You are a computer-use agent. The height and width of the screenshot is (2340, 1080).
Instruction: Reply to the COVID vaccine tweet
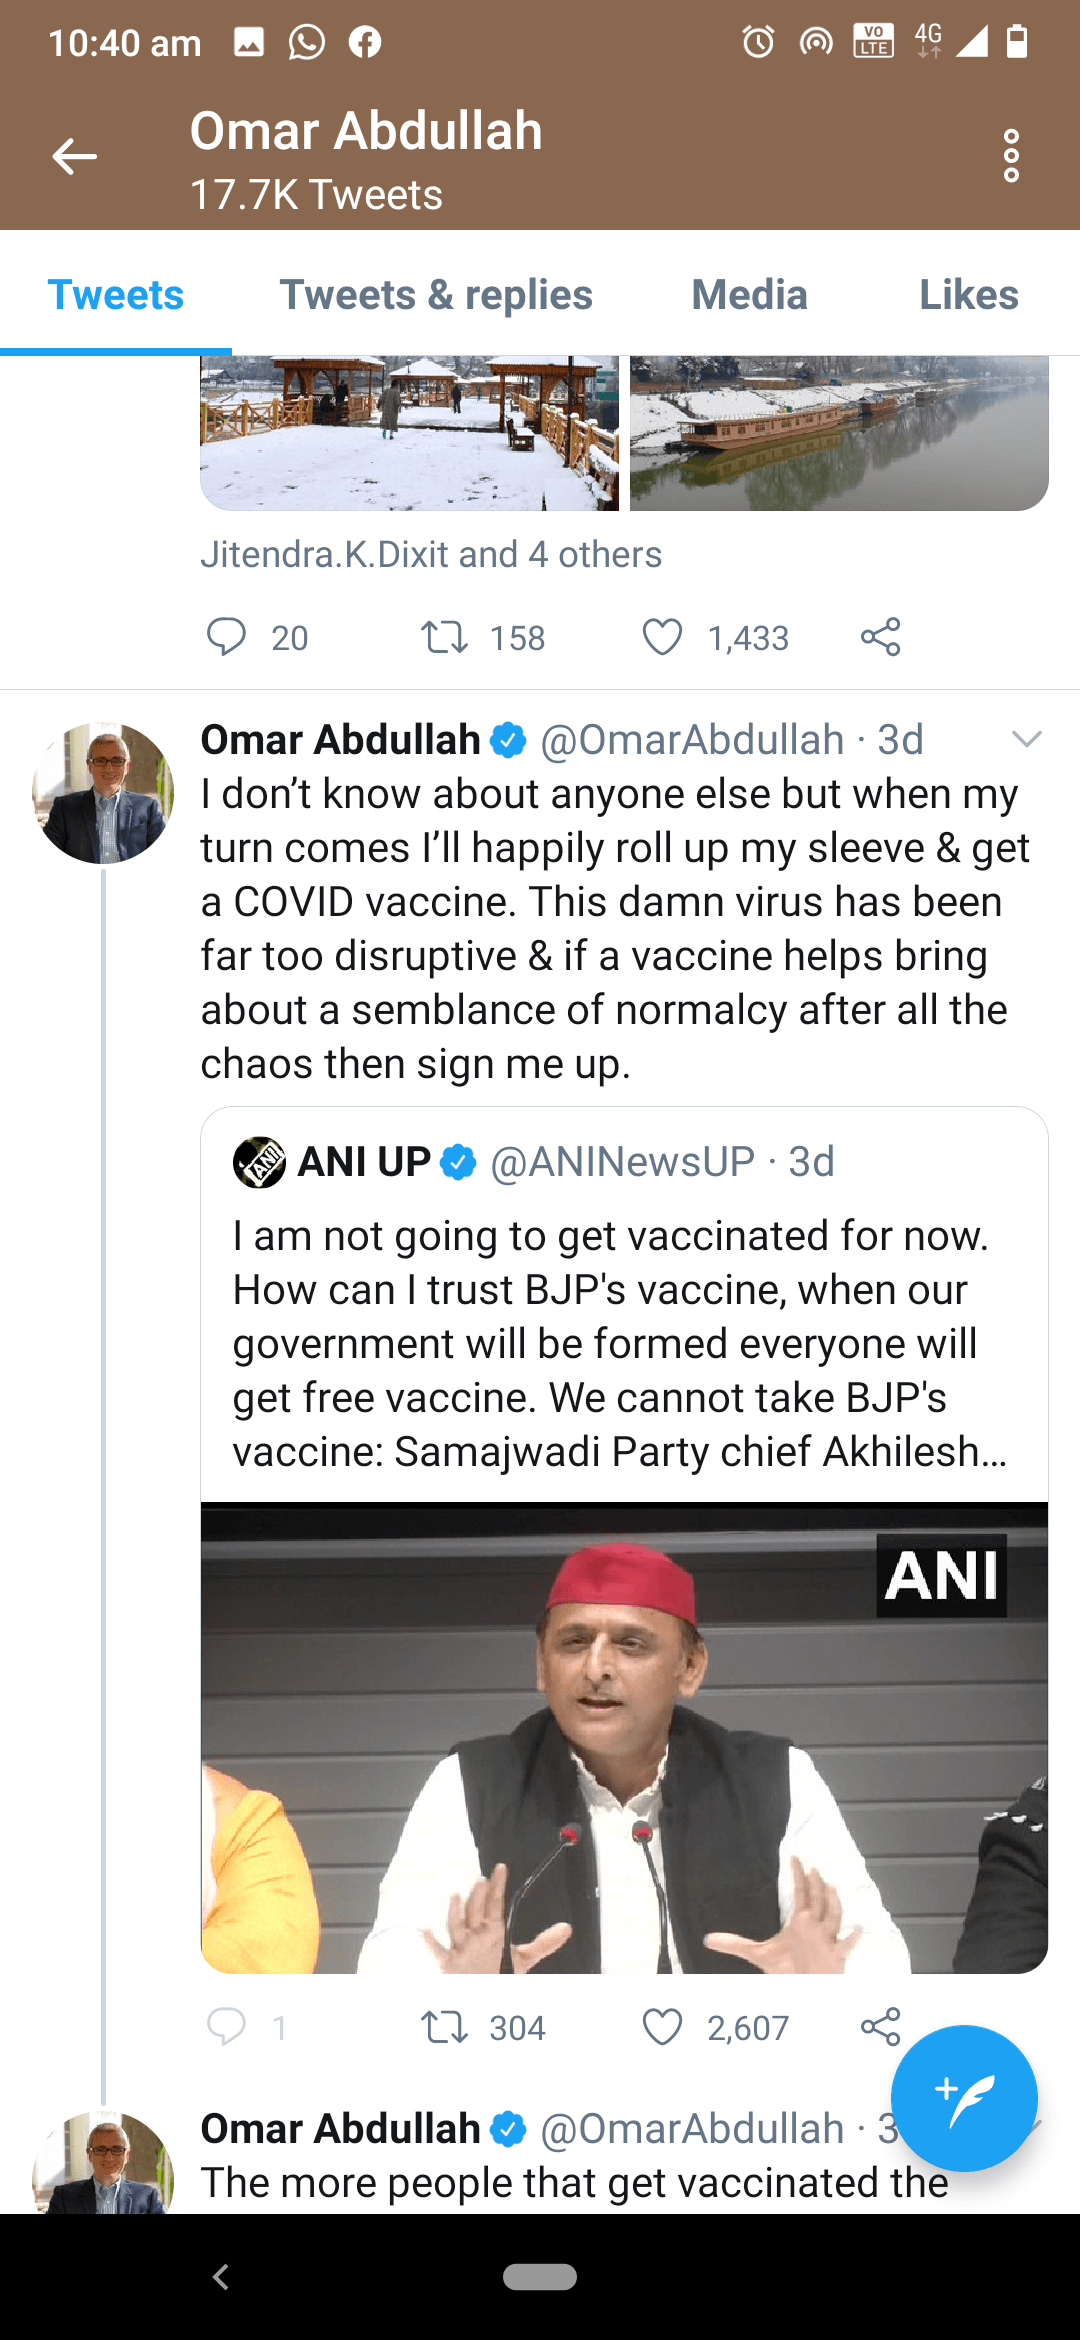[227, 2027]
